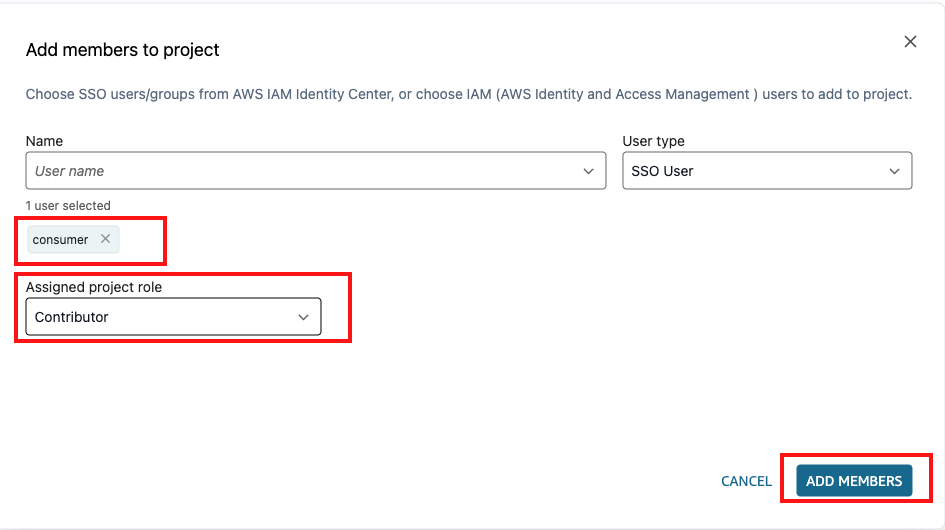
Task: Click the "Assigned project role" label
Action: click(x=94, y=287)
